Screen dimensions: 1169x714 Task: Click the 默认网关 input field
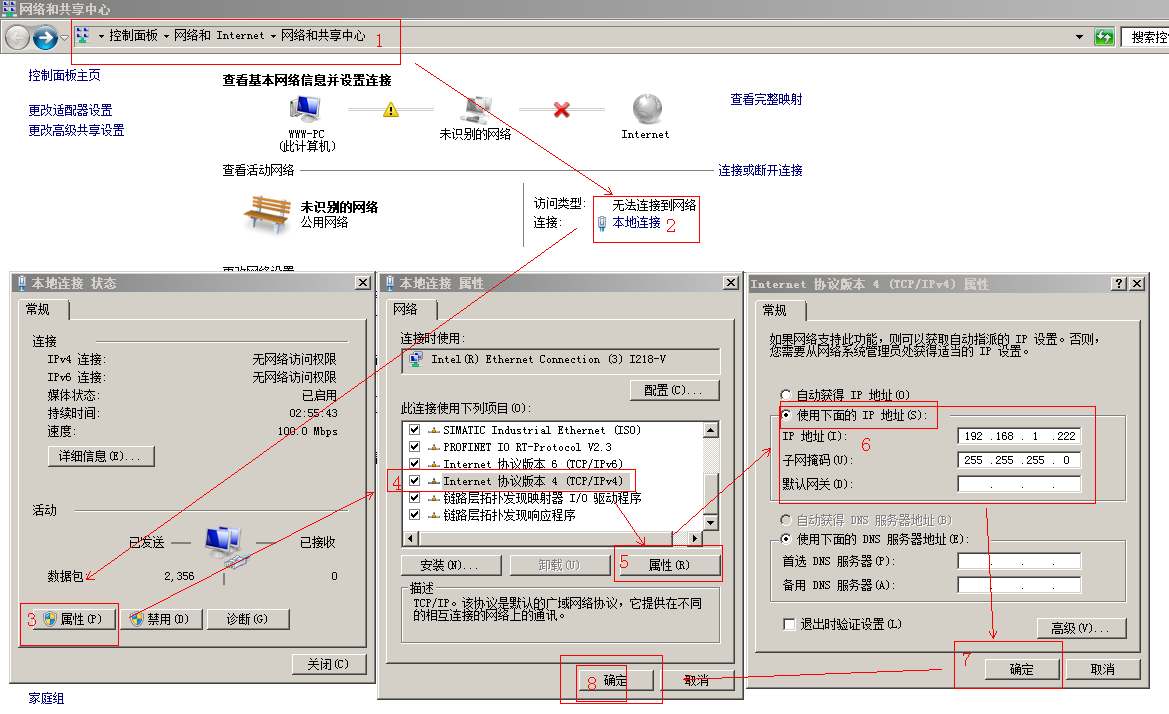click(x=1019, y=484)
